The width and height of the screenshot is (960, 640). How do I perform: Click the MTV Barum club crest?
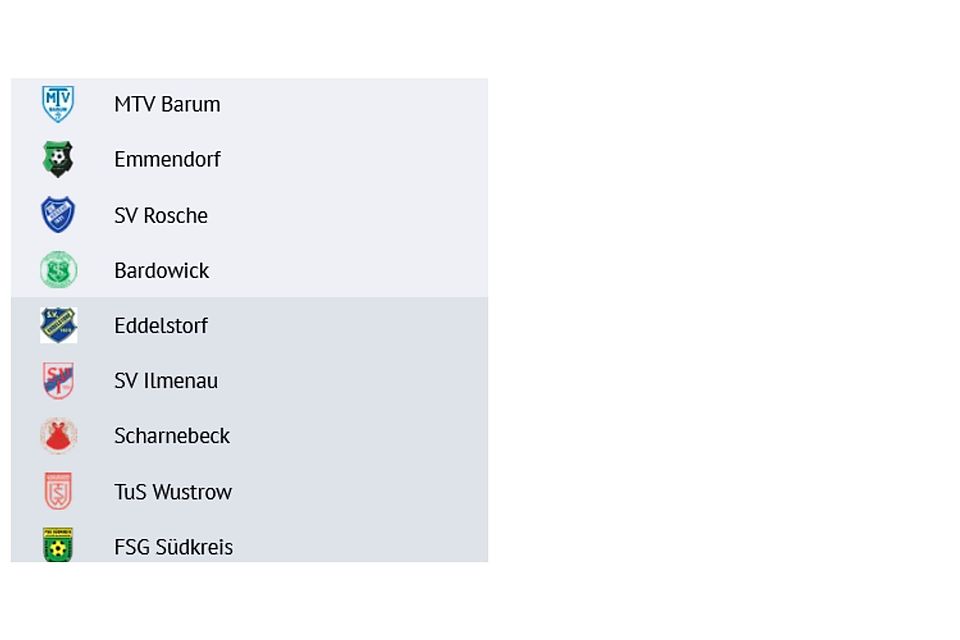tap(58, 104)
